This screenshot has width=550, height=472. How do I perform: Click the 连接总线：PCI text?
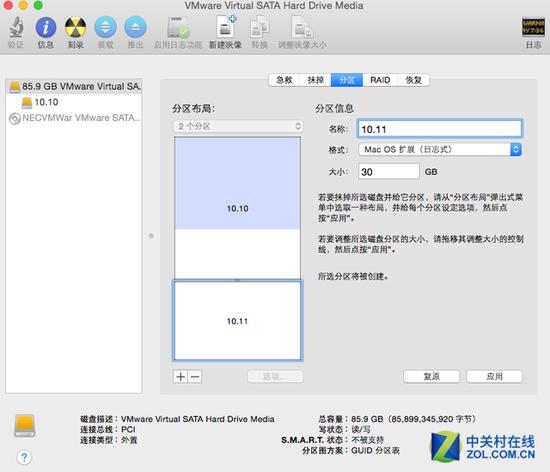point(108,430)
